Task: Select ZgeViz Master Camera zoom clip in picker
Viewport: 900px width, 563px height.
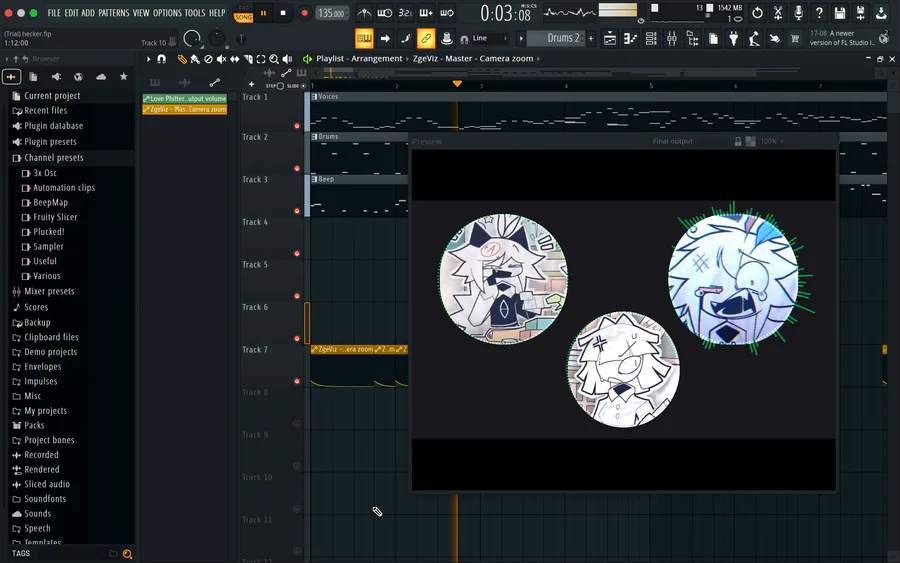Action: (184, 110)
